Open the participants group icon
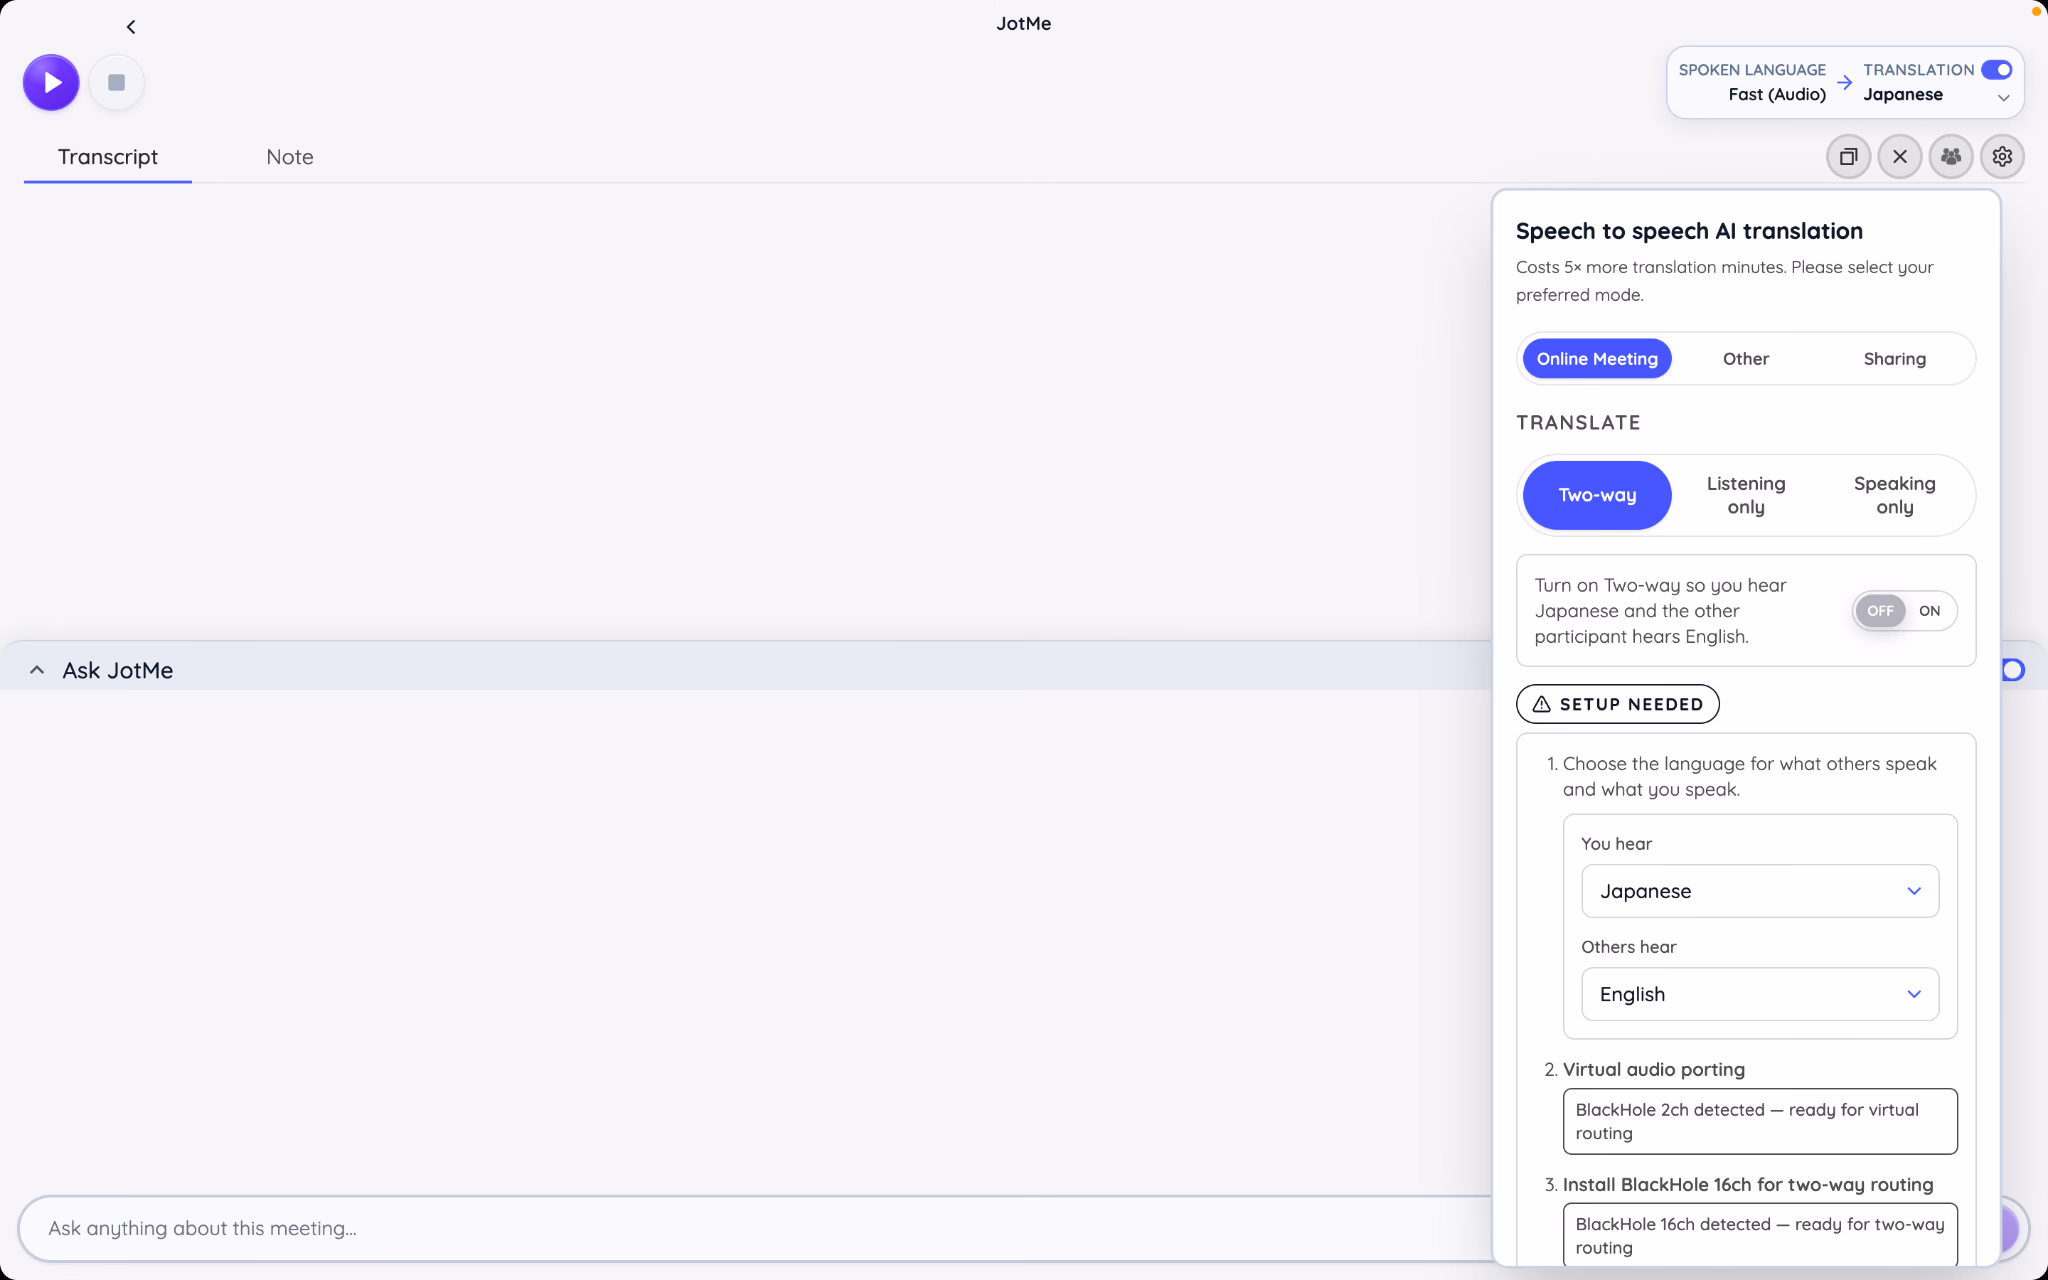 pyautogui.click(x=1951, y=156)
